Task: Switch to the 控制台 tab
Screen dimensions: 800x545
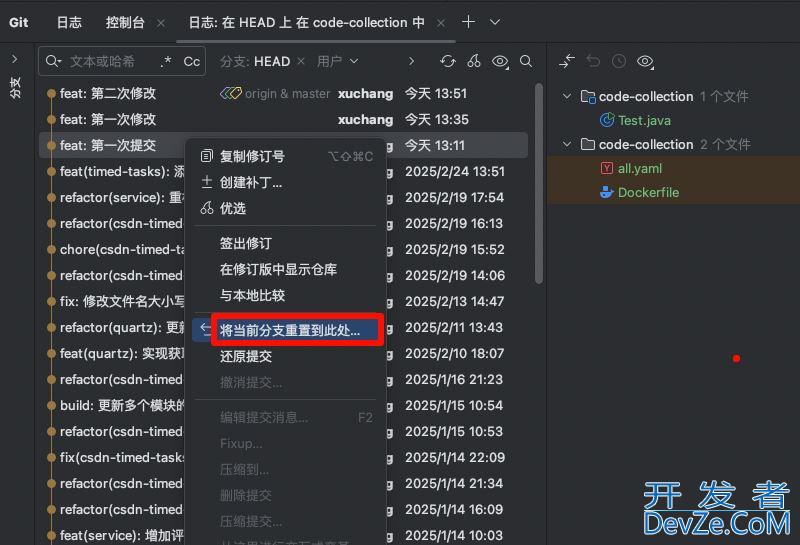Action: pyautogui.click(x=125, y=22)
